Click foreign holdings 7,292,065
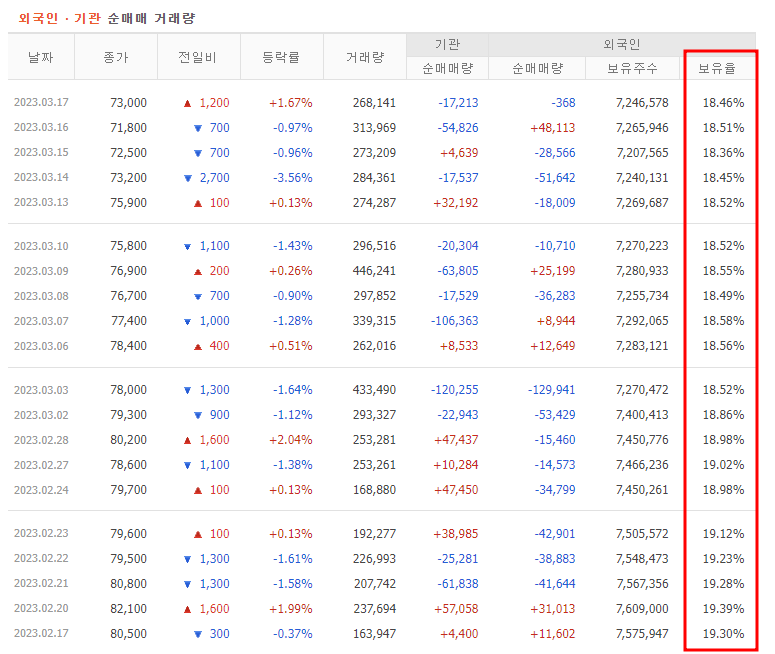 tap(642, 321)
